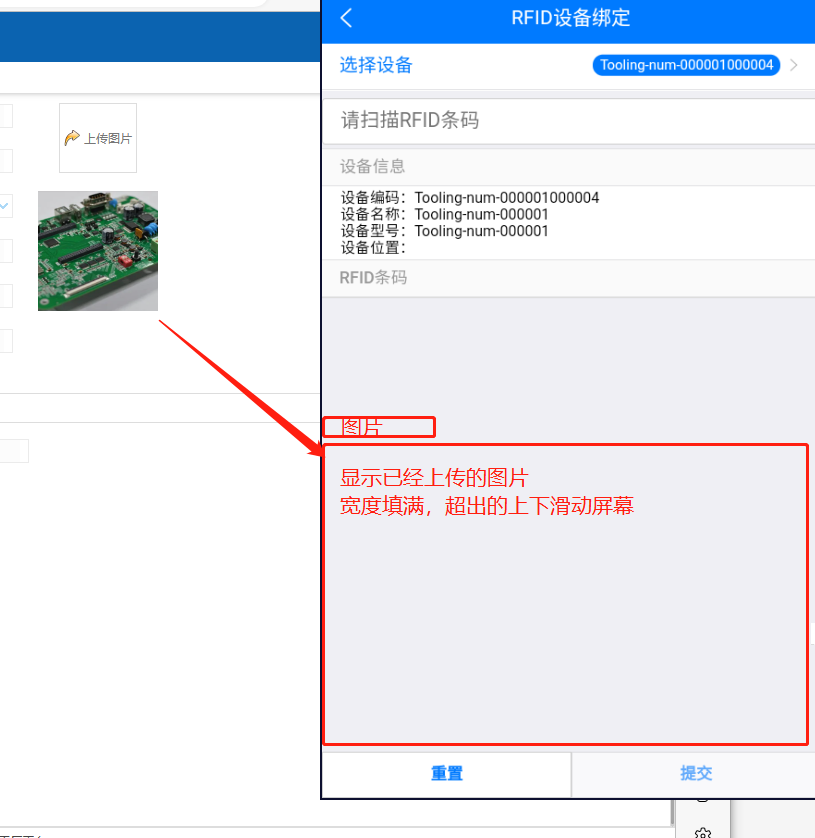Open the 选择设备 selector label

376,65
